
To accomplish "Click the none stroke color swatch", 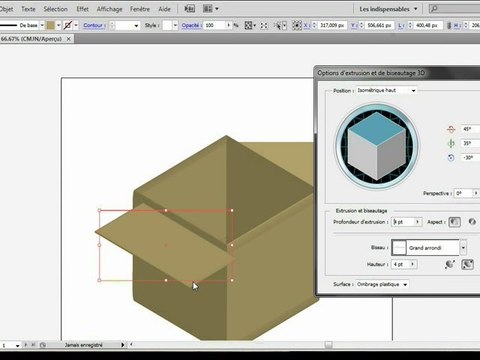I will click(68, 25).
